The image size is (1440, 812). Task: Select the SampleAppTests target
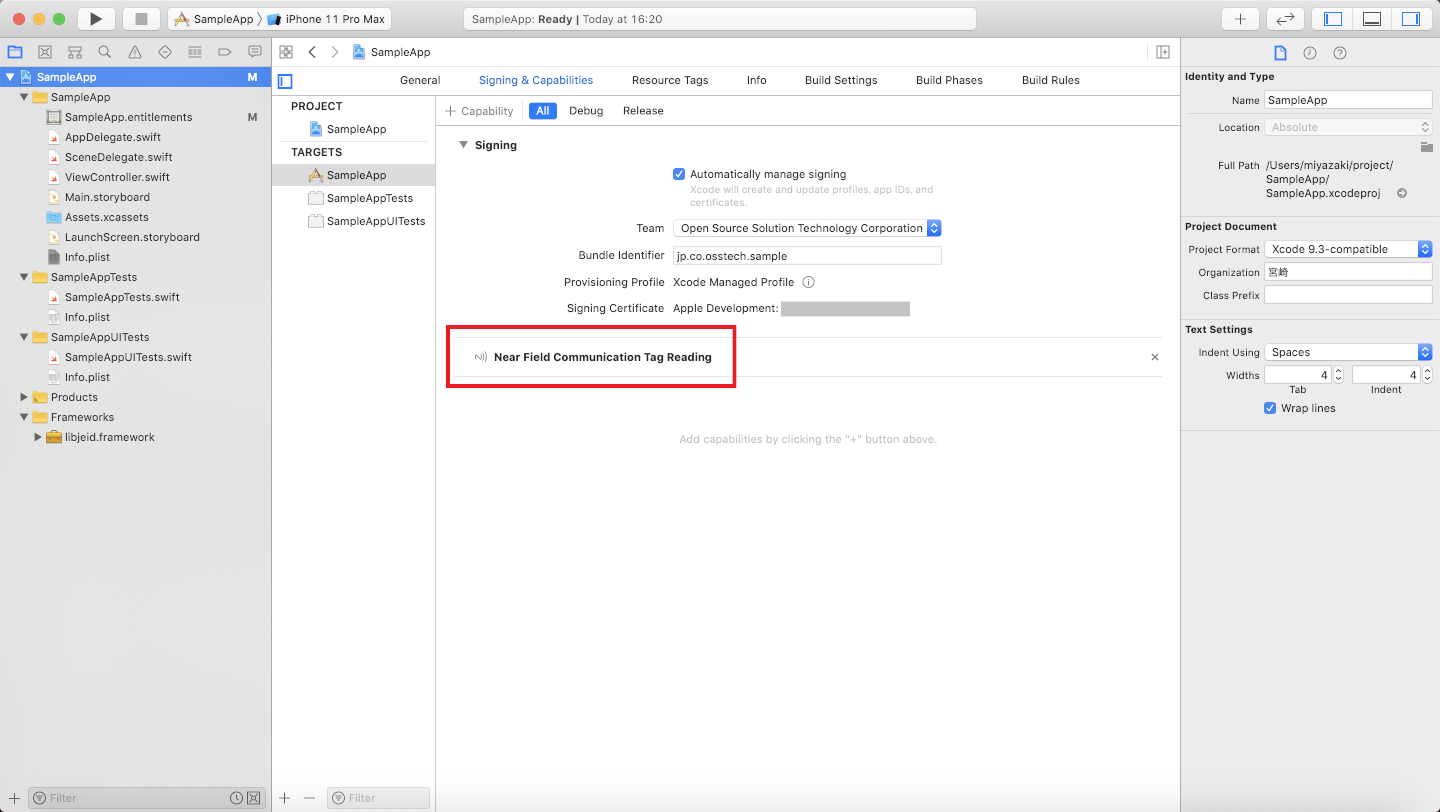369,198
